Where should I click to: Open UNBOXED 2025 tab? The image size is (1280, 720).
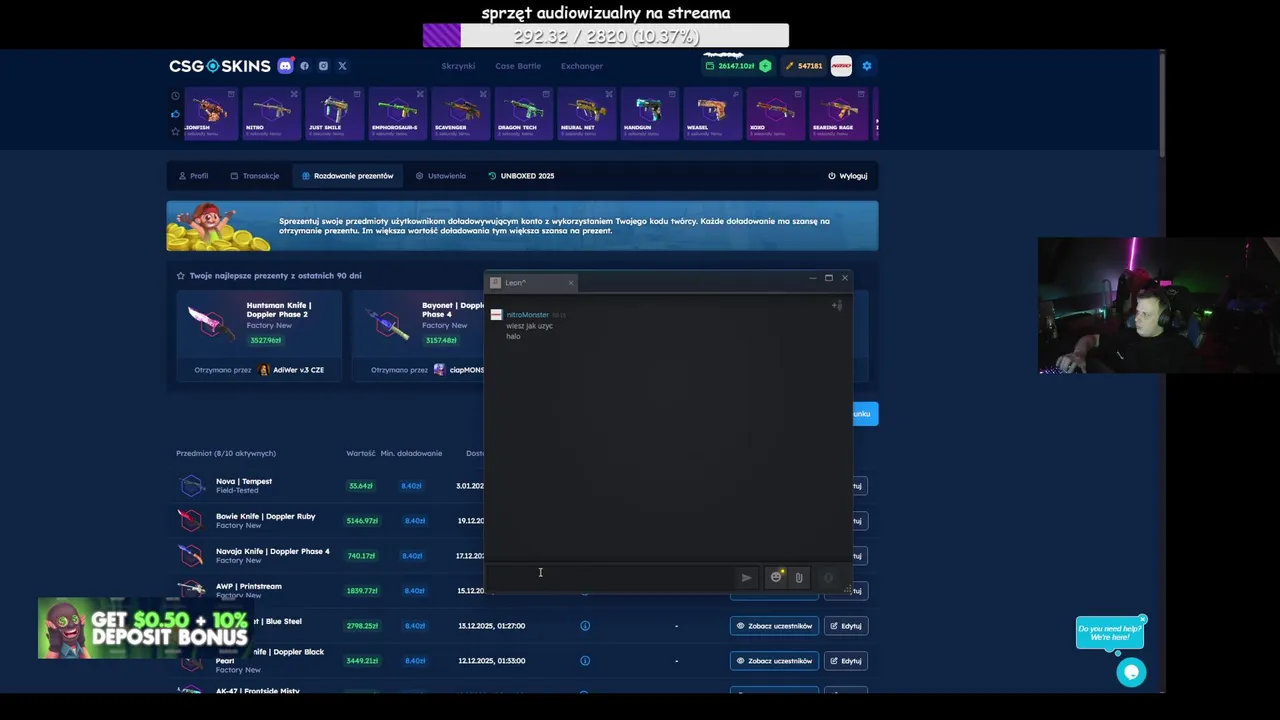521,176
